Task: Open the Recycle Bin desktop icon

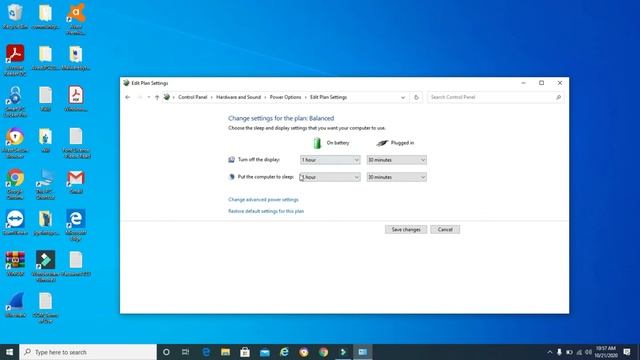Action: 15,17
